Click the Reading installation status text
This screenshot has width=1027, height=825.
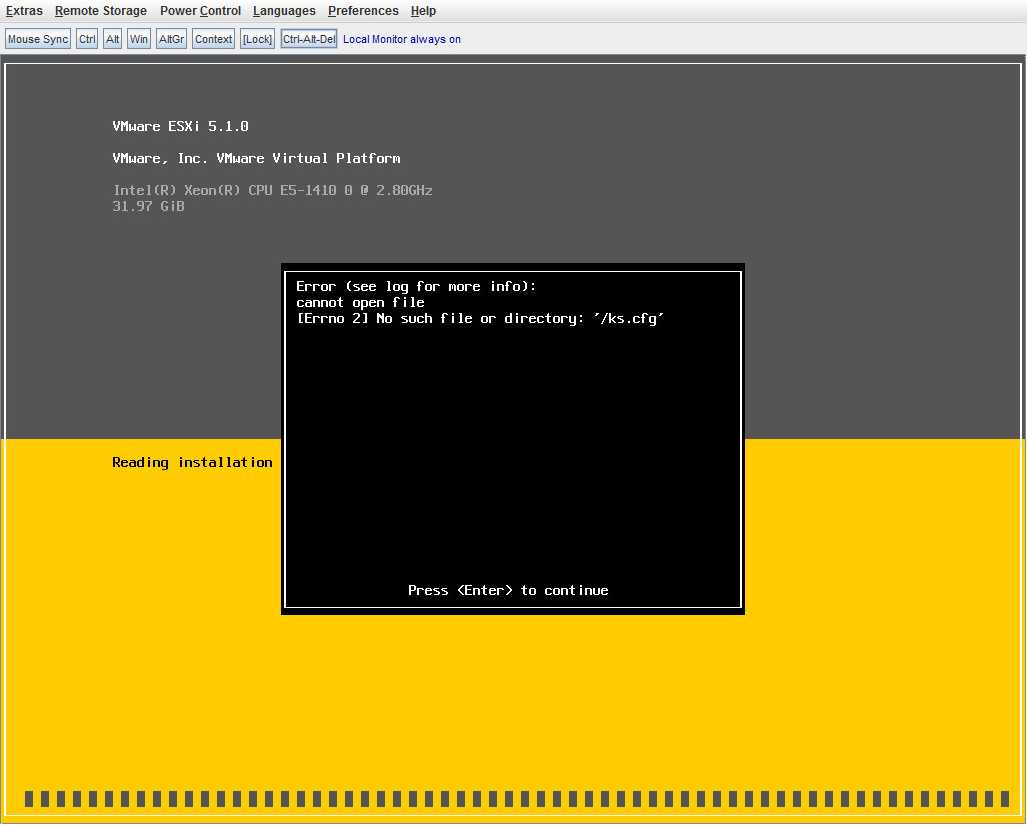[x=192, y=462]
